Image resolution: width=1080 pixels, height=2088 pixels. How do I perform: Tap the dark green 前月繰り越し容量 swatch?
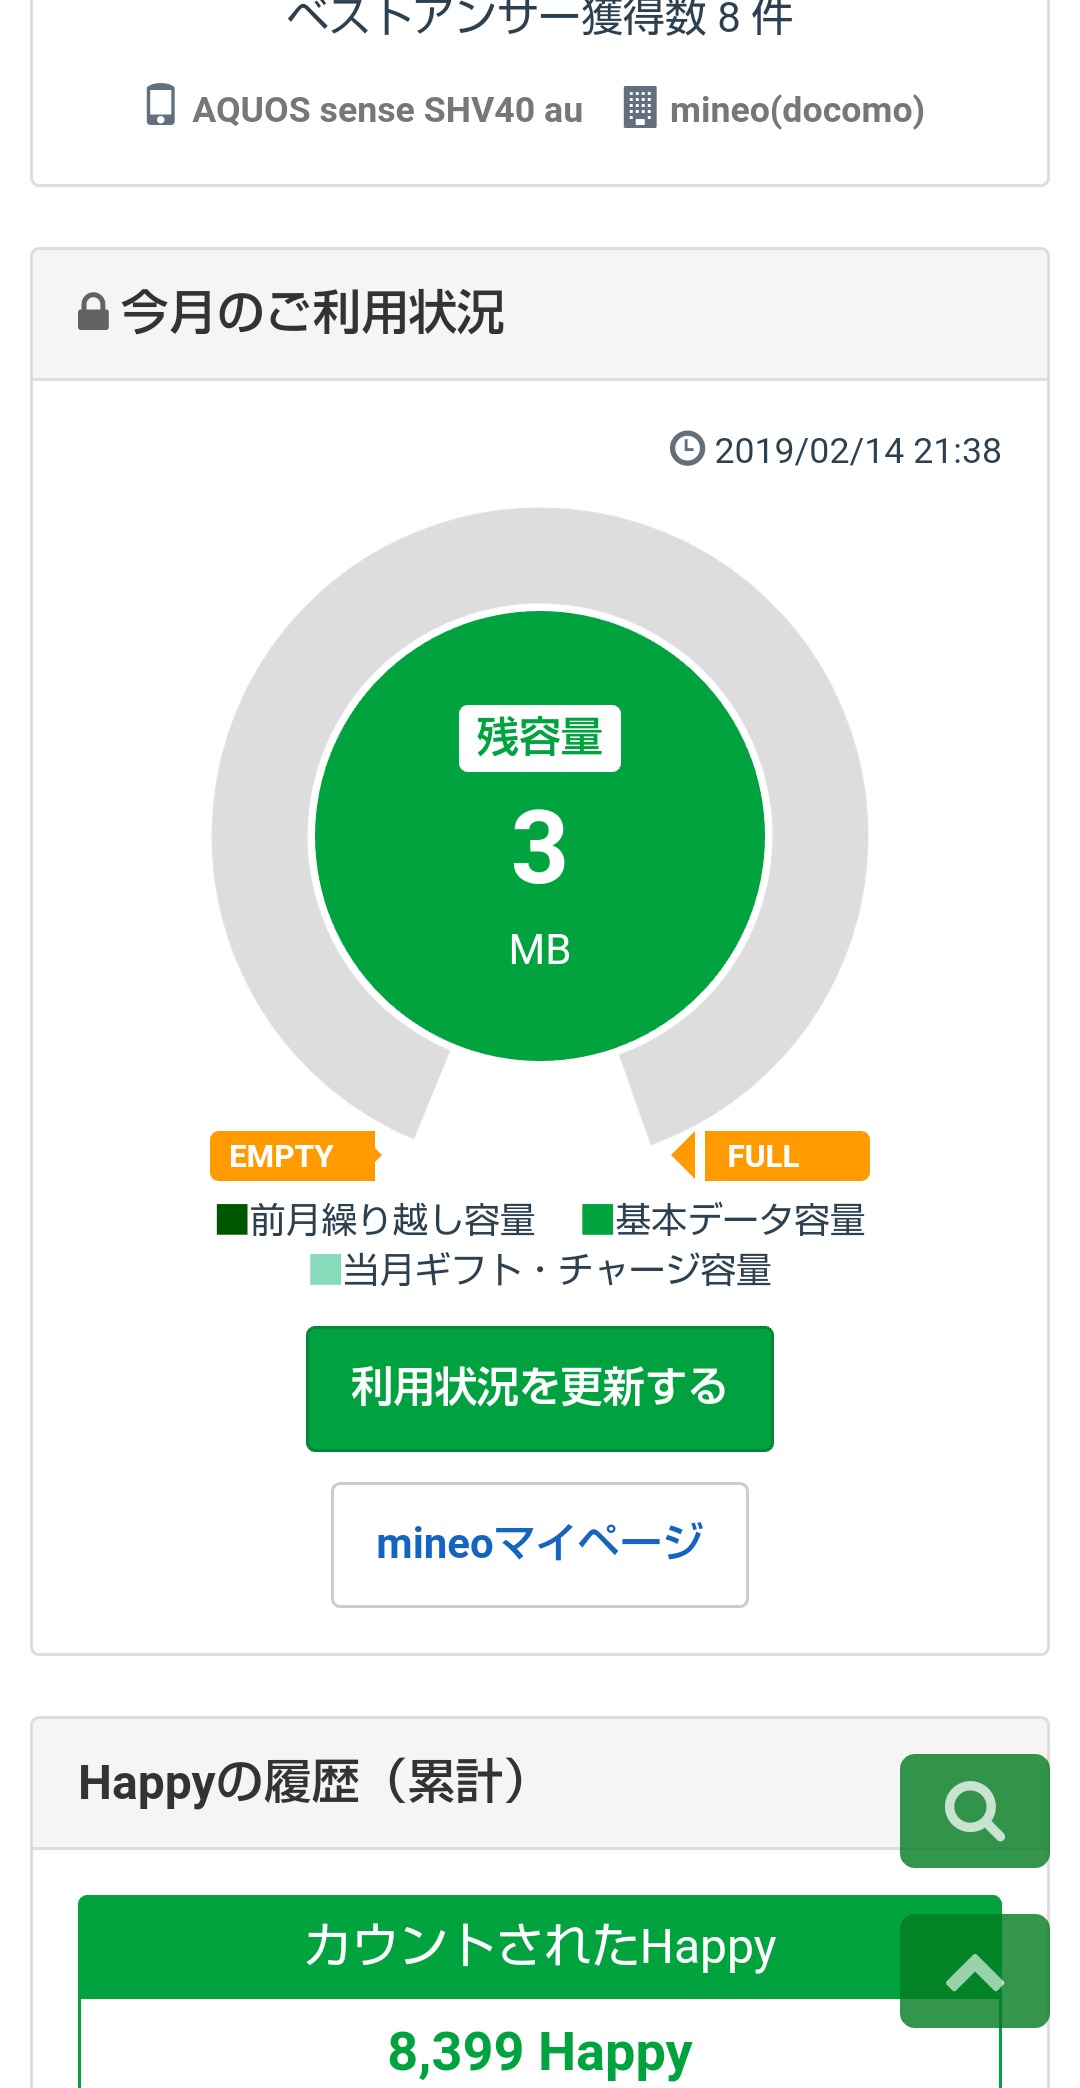point(232,1220)
